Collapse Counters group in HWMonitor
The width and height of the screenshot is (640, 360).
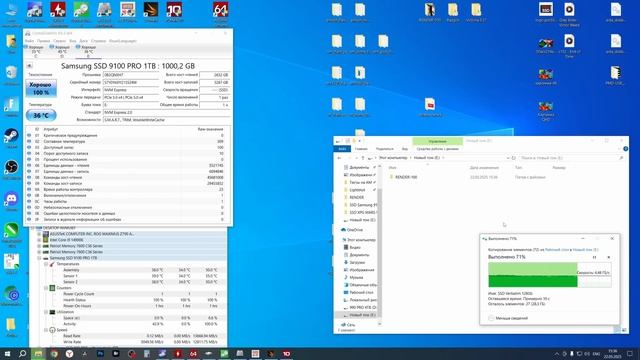pos(46,288)
